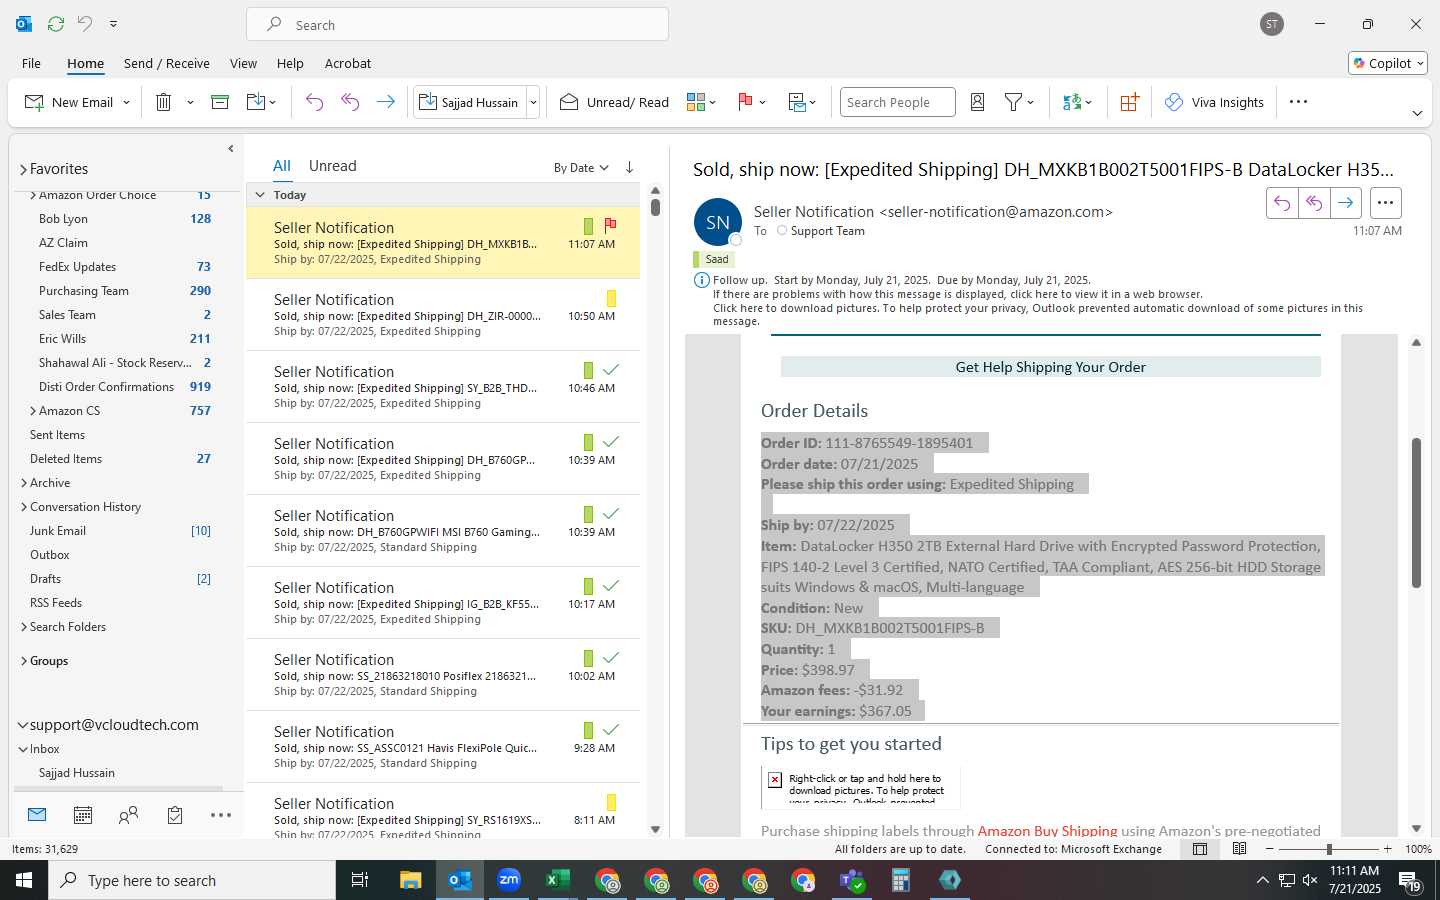
Task: Expand Conversation History folder
Action: [x=24, y=507]
